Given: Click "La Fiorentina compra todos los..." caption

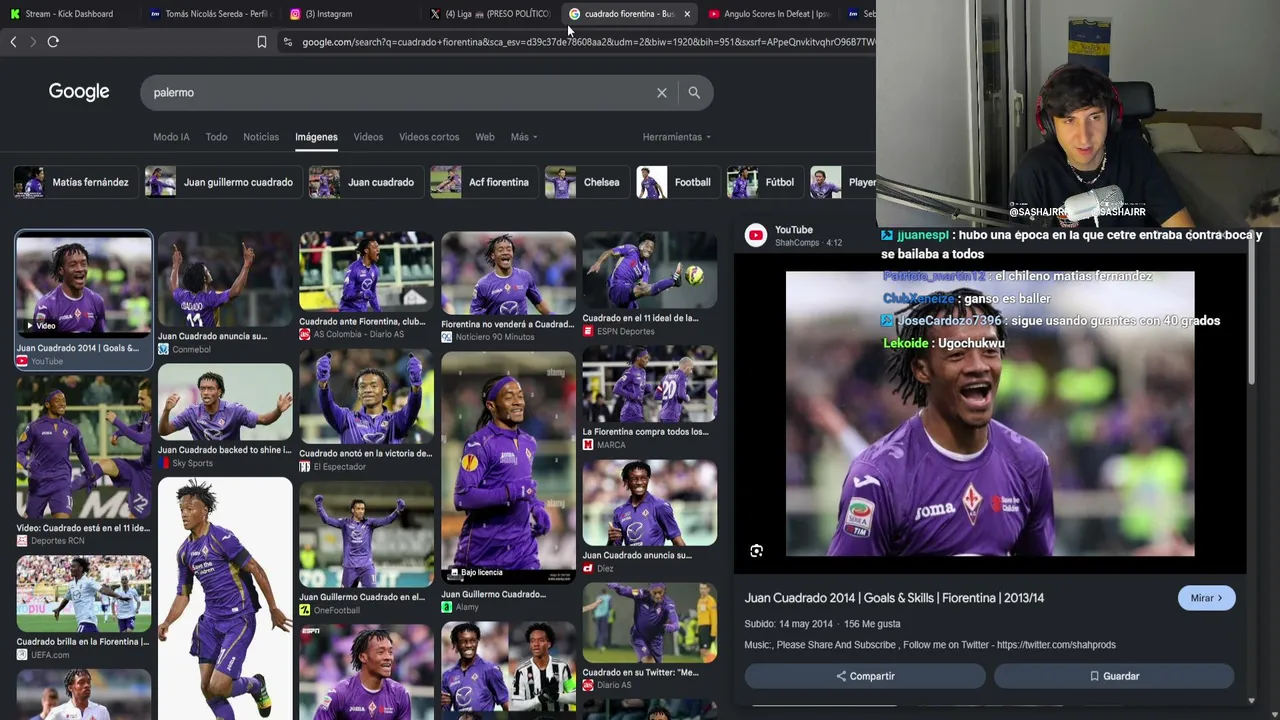Looking at the screenshot, I should click(645, 432).
